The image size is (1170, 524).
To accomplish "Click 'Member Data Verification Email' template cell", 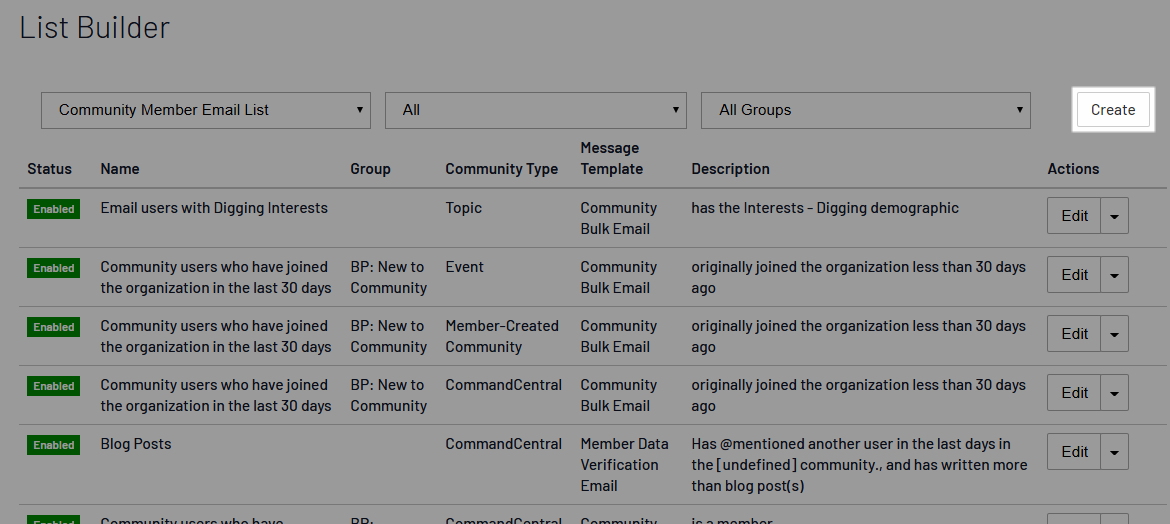I will tap(625, 465).
